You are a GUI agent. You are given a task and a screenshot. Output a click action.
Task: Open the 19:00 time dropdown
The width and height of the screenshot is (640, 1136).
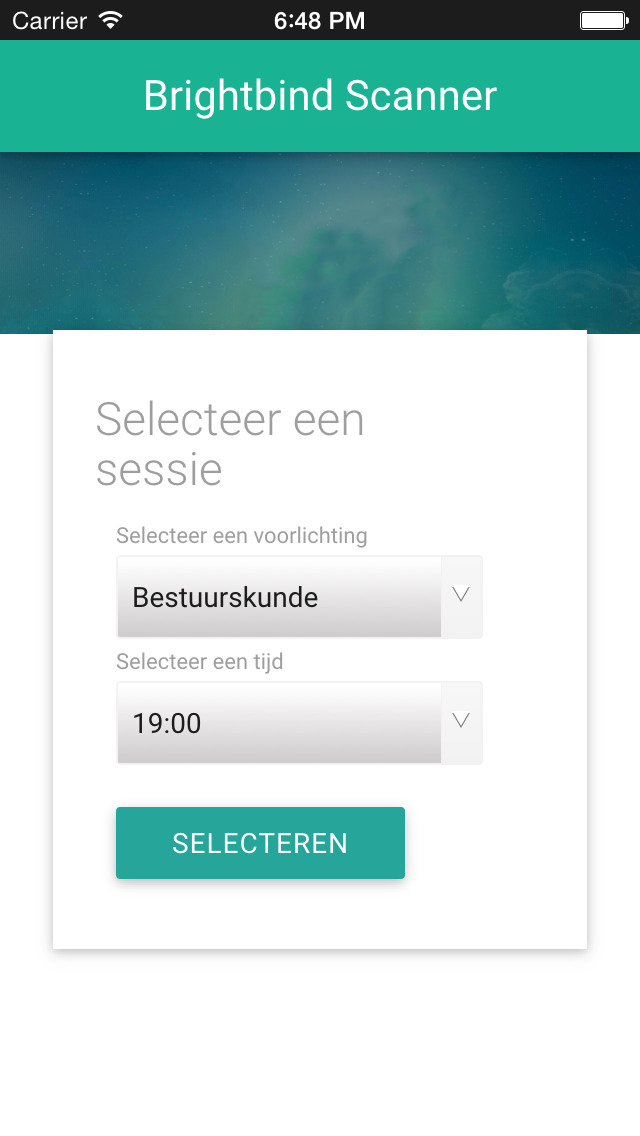299,722
